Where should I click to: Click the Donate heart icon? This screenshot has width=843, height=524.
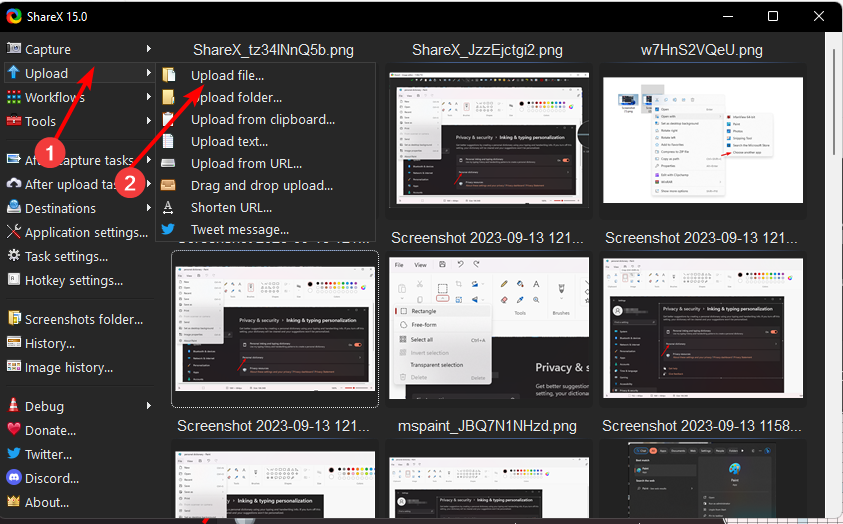tap(13, 429)
